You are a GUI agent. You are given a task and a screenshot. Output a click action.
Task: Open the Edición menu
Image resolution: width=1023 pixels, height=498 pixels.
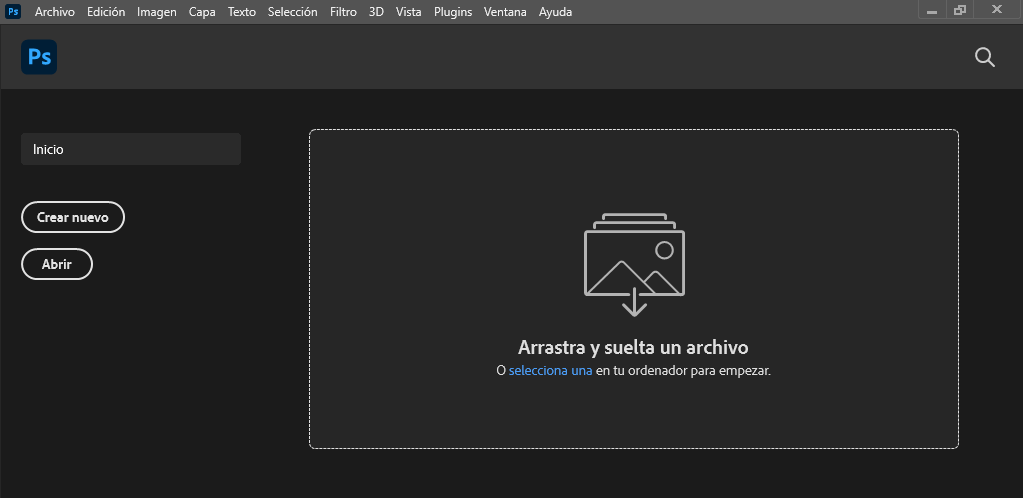tap(106, 12)
